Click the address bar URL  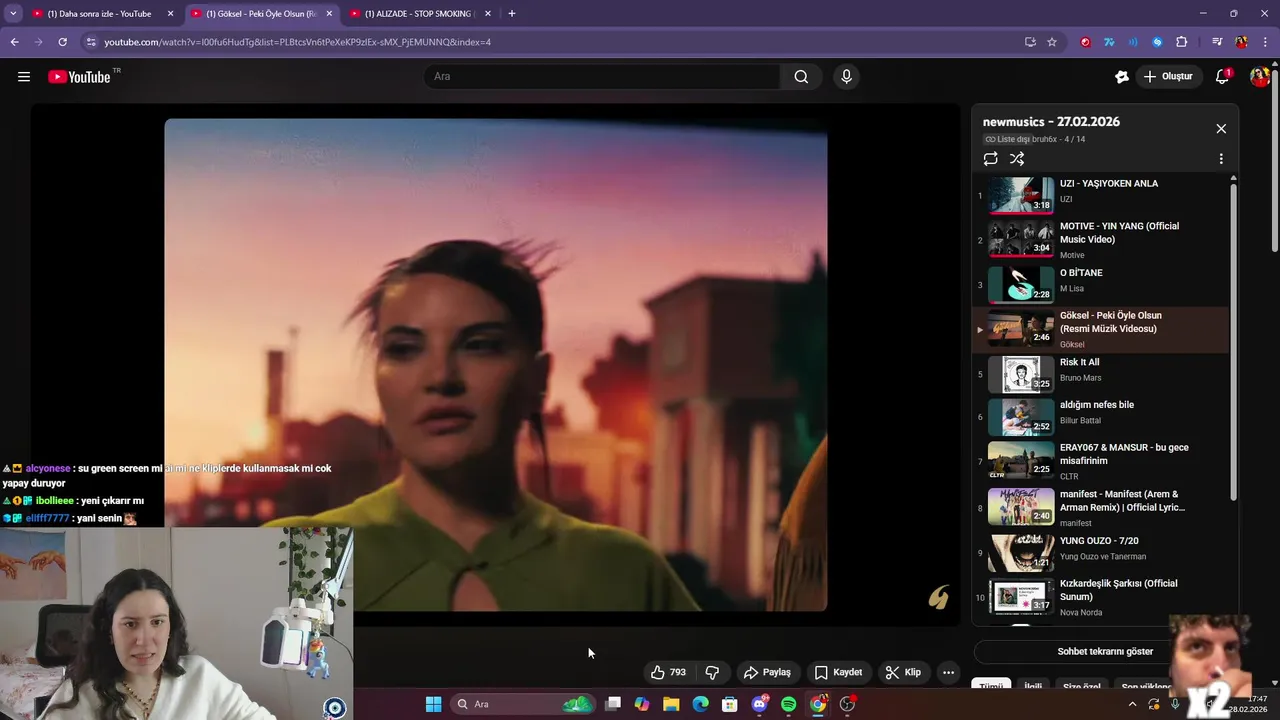pos(297,42)
